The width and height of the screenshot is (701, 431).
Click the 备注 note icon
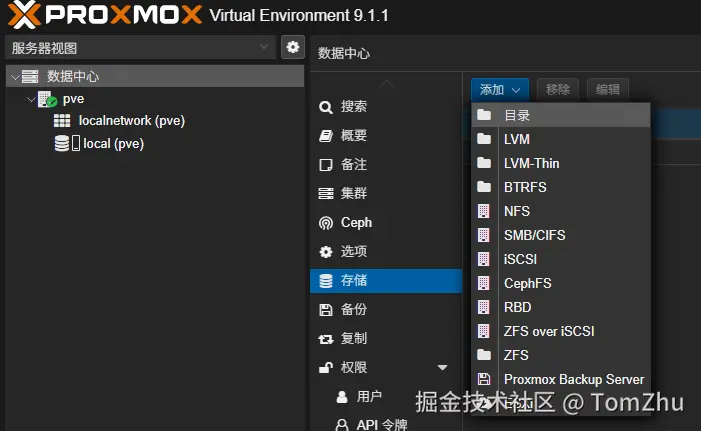[x=325, y=165]
